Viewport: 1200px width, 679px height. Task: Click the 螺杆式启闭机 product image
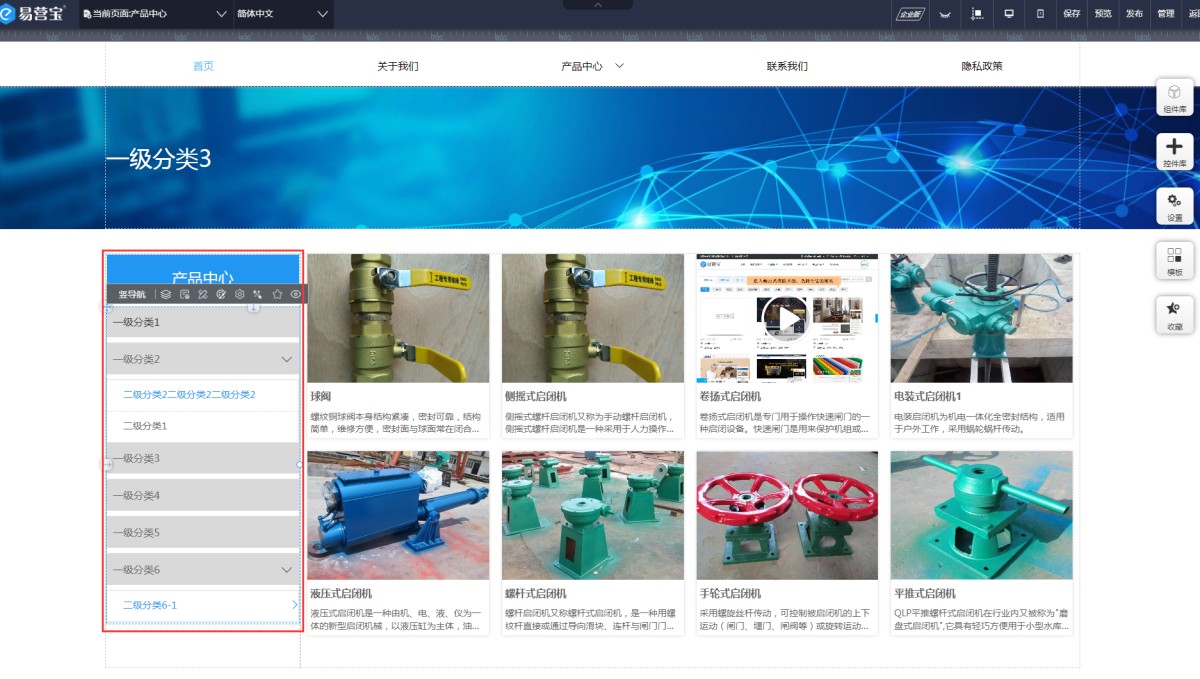pyautogui.click(x=593, y=515)
